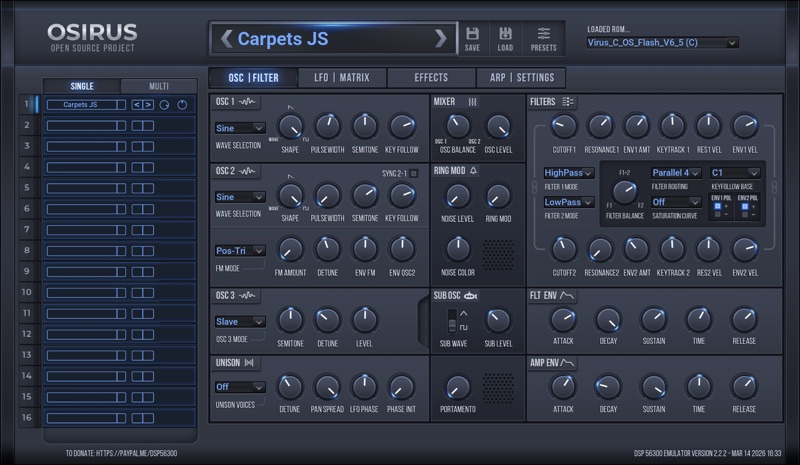Open the ARP | SETTINGS tab

coord(521,78)
